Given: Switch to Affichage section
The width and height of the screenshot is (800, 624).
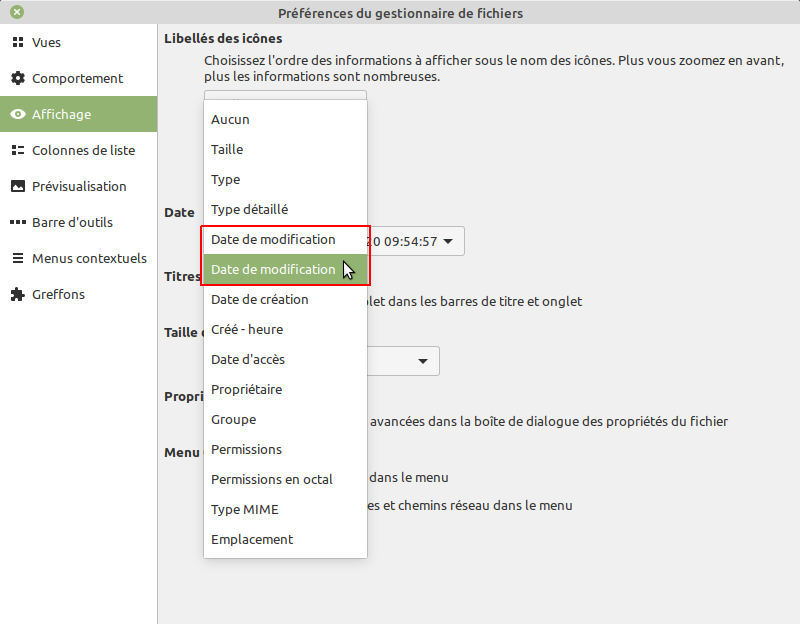Looking at the screenshot, I should pos(79,114).
